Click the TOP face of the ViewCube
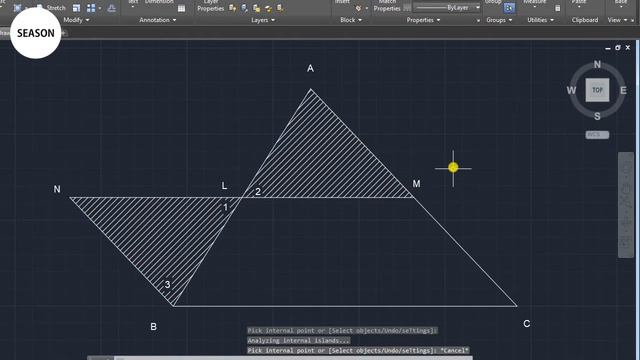The height and width of the screenshot is (360, 640). (x=597, y=90)
